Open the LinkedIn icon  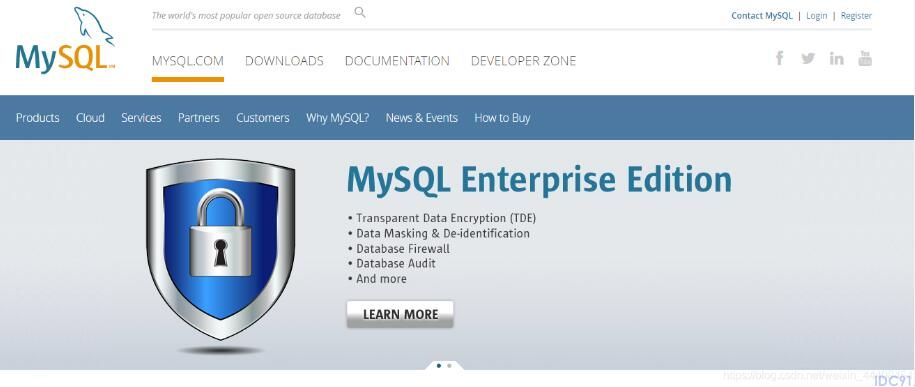[x=837, y=58]
